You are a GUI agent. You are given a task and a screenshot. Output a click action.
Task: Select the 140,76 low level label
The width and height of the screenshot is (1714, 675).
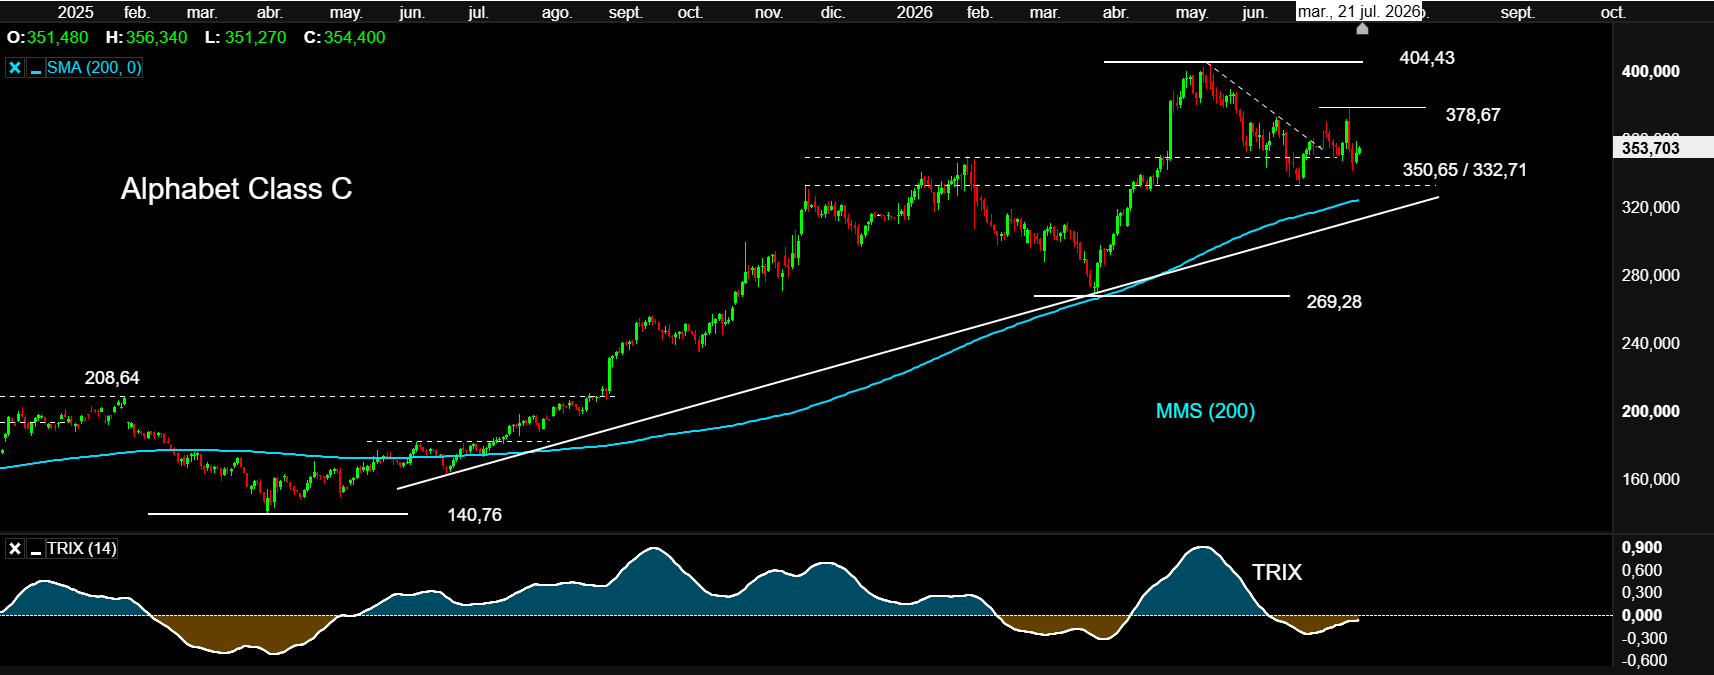click(x=474, y=515)
